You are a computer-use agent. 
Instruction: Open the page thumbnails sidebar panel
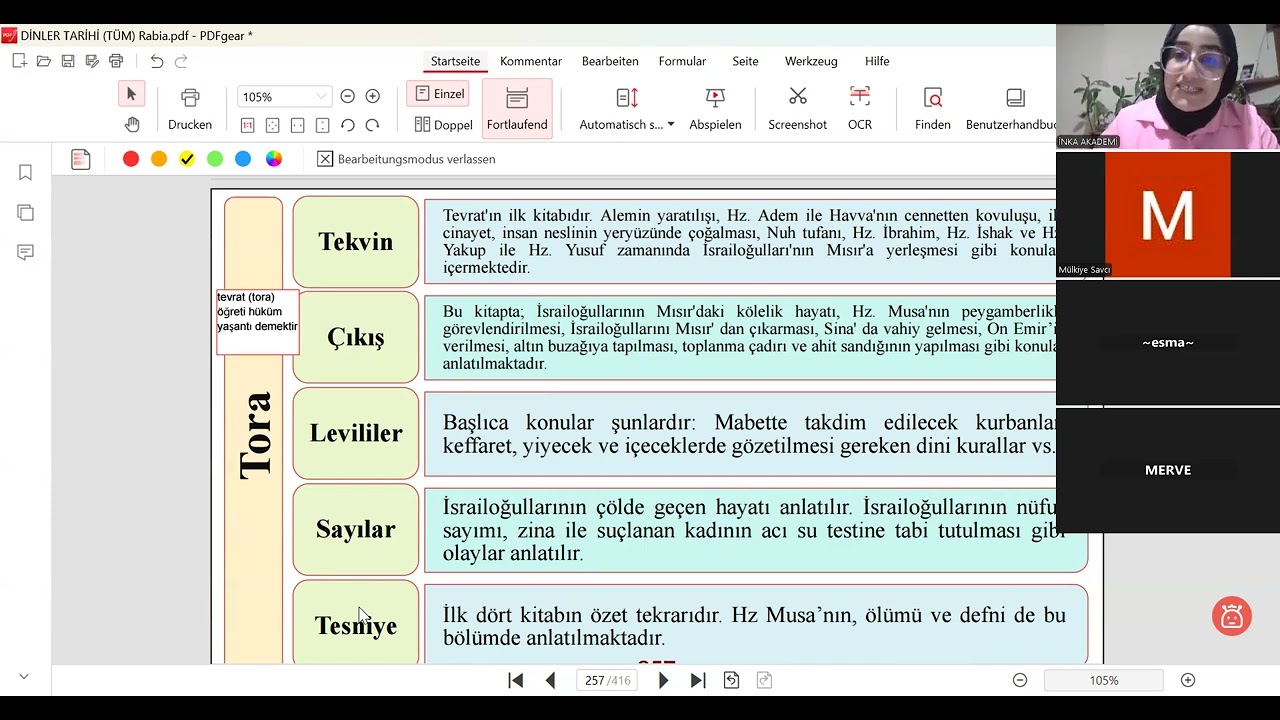26,213
